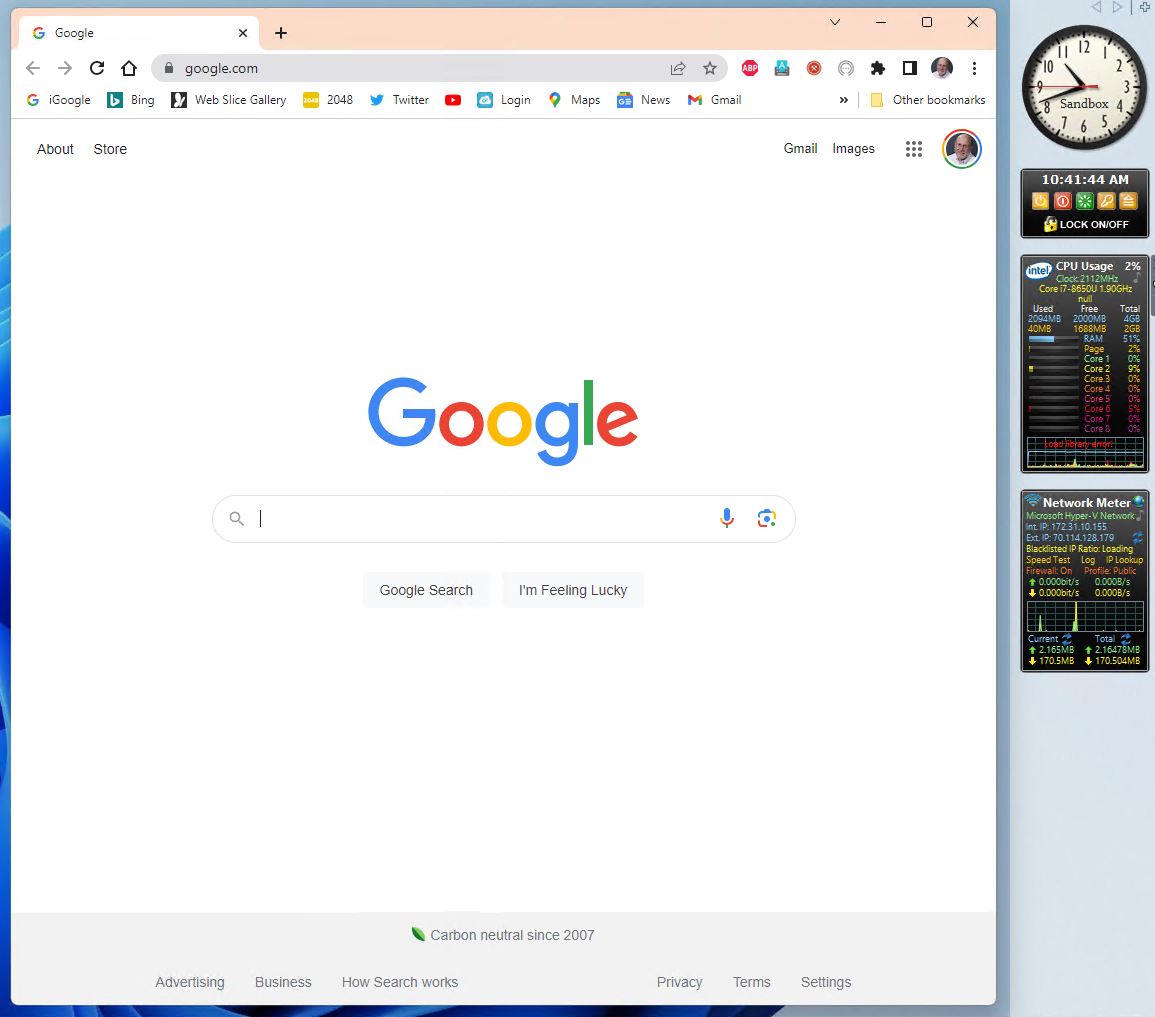Open the News bookmark
Screen dimensions: 1155x1017
coord(644,100)
